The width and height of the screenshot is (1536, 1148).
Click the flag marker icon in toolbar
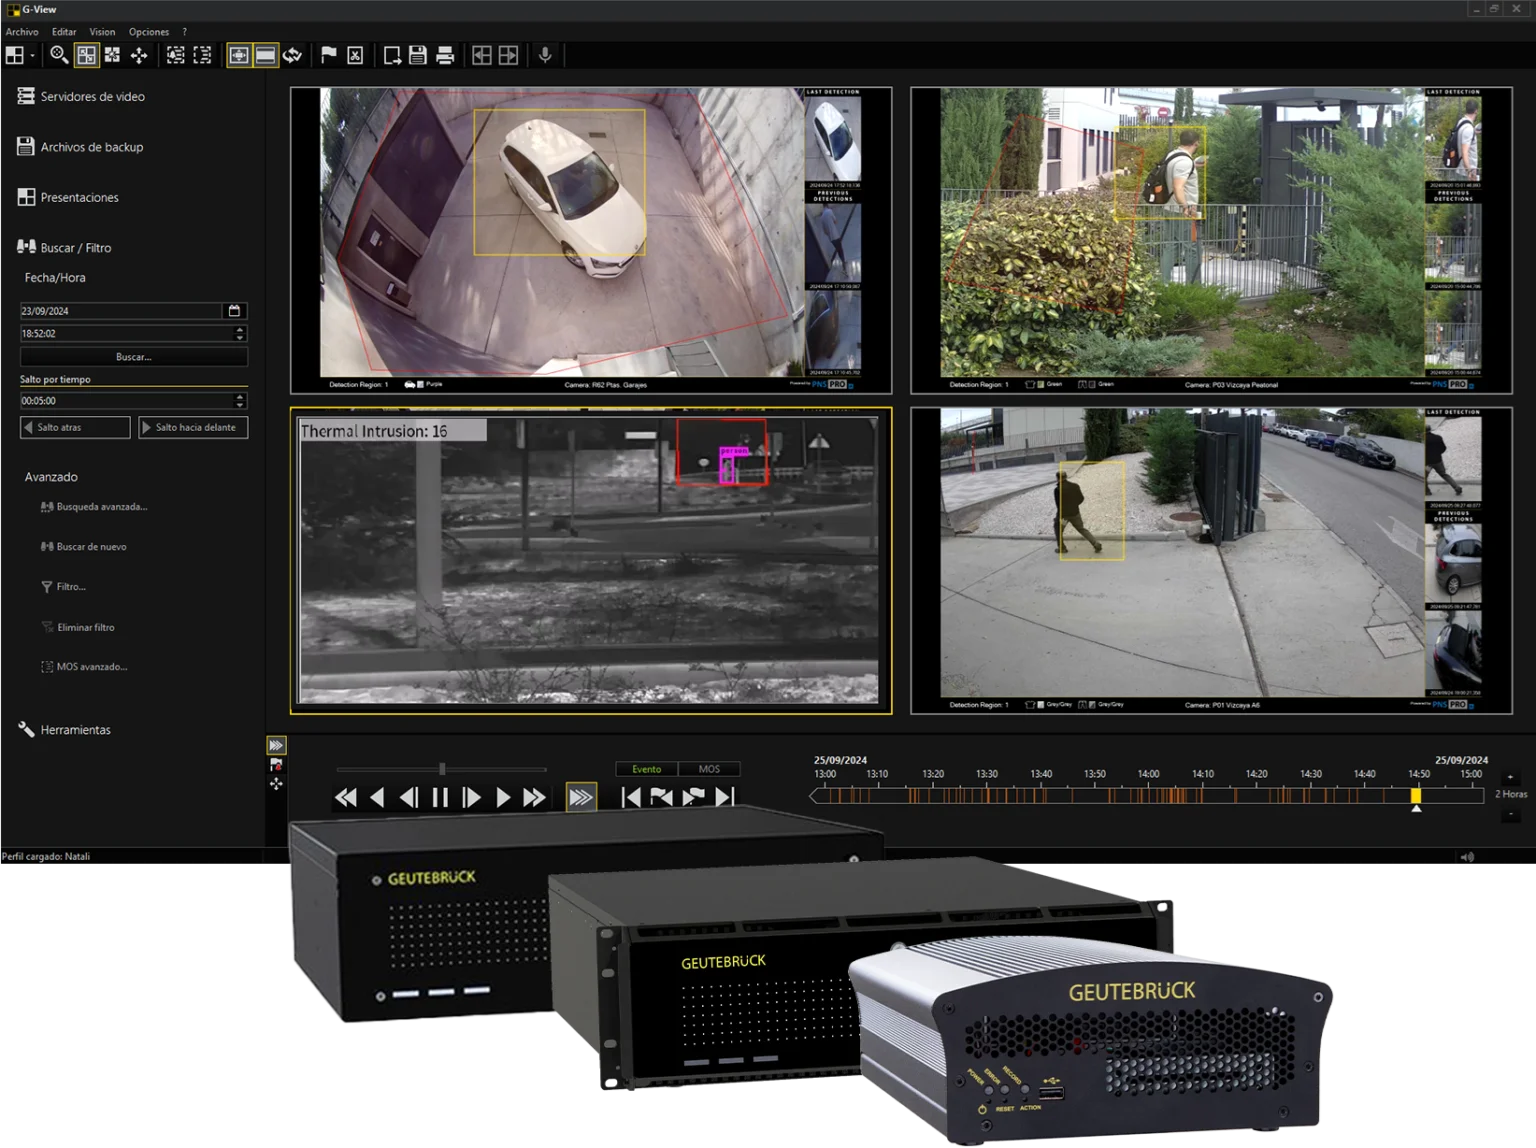pos(328,55)
